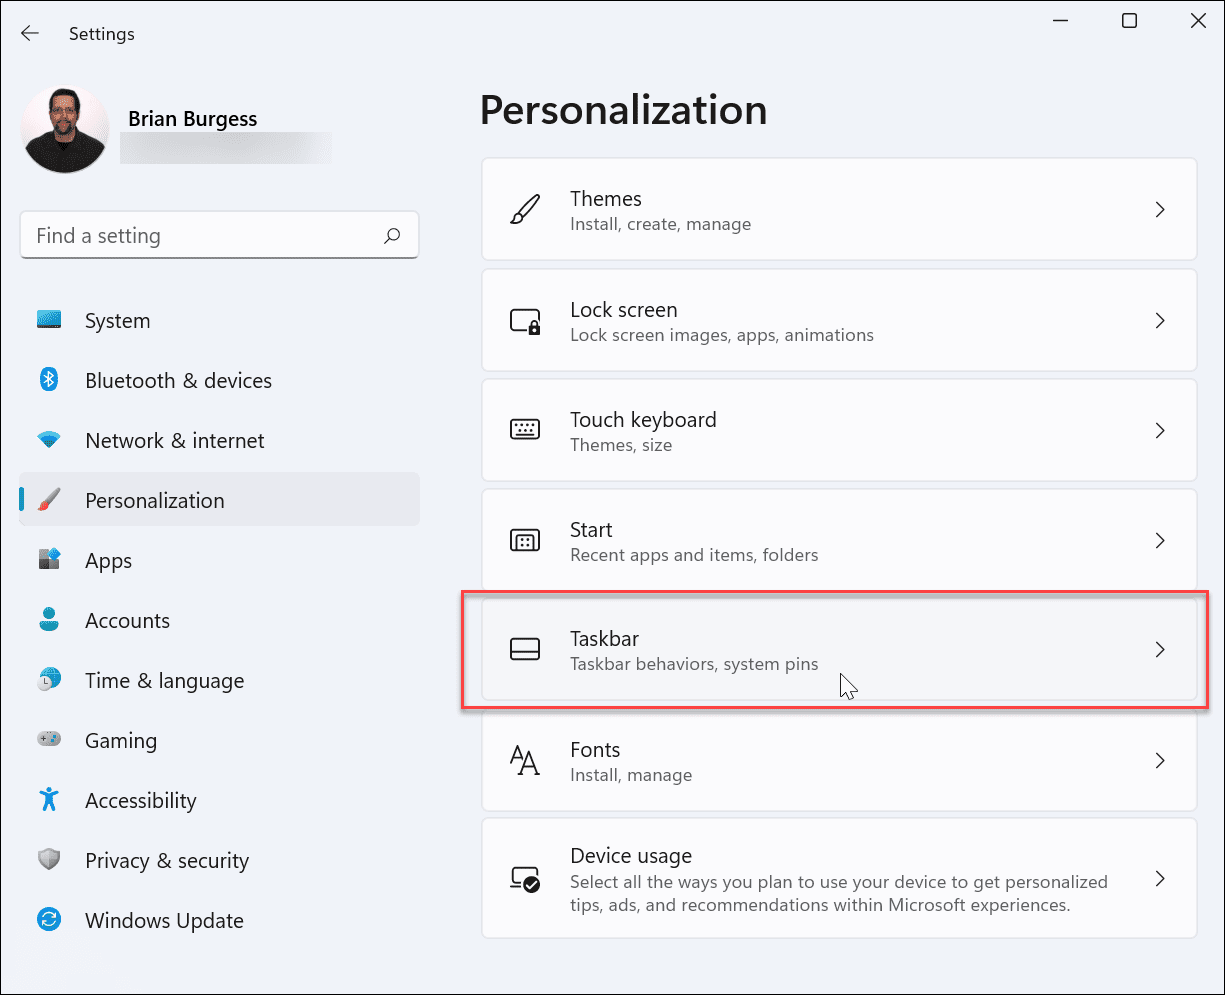Go back using the arrow button
The height and width of the screenshot is (995, 1225).
point(29,33)
